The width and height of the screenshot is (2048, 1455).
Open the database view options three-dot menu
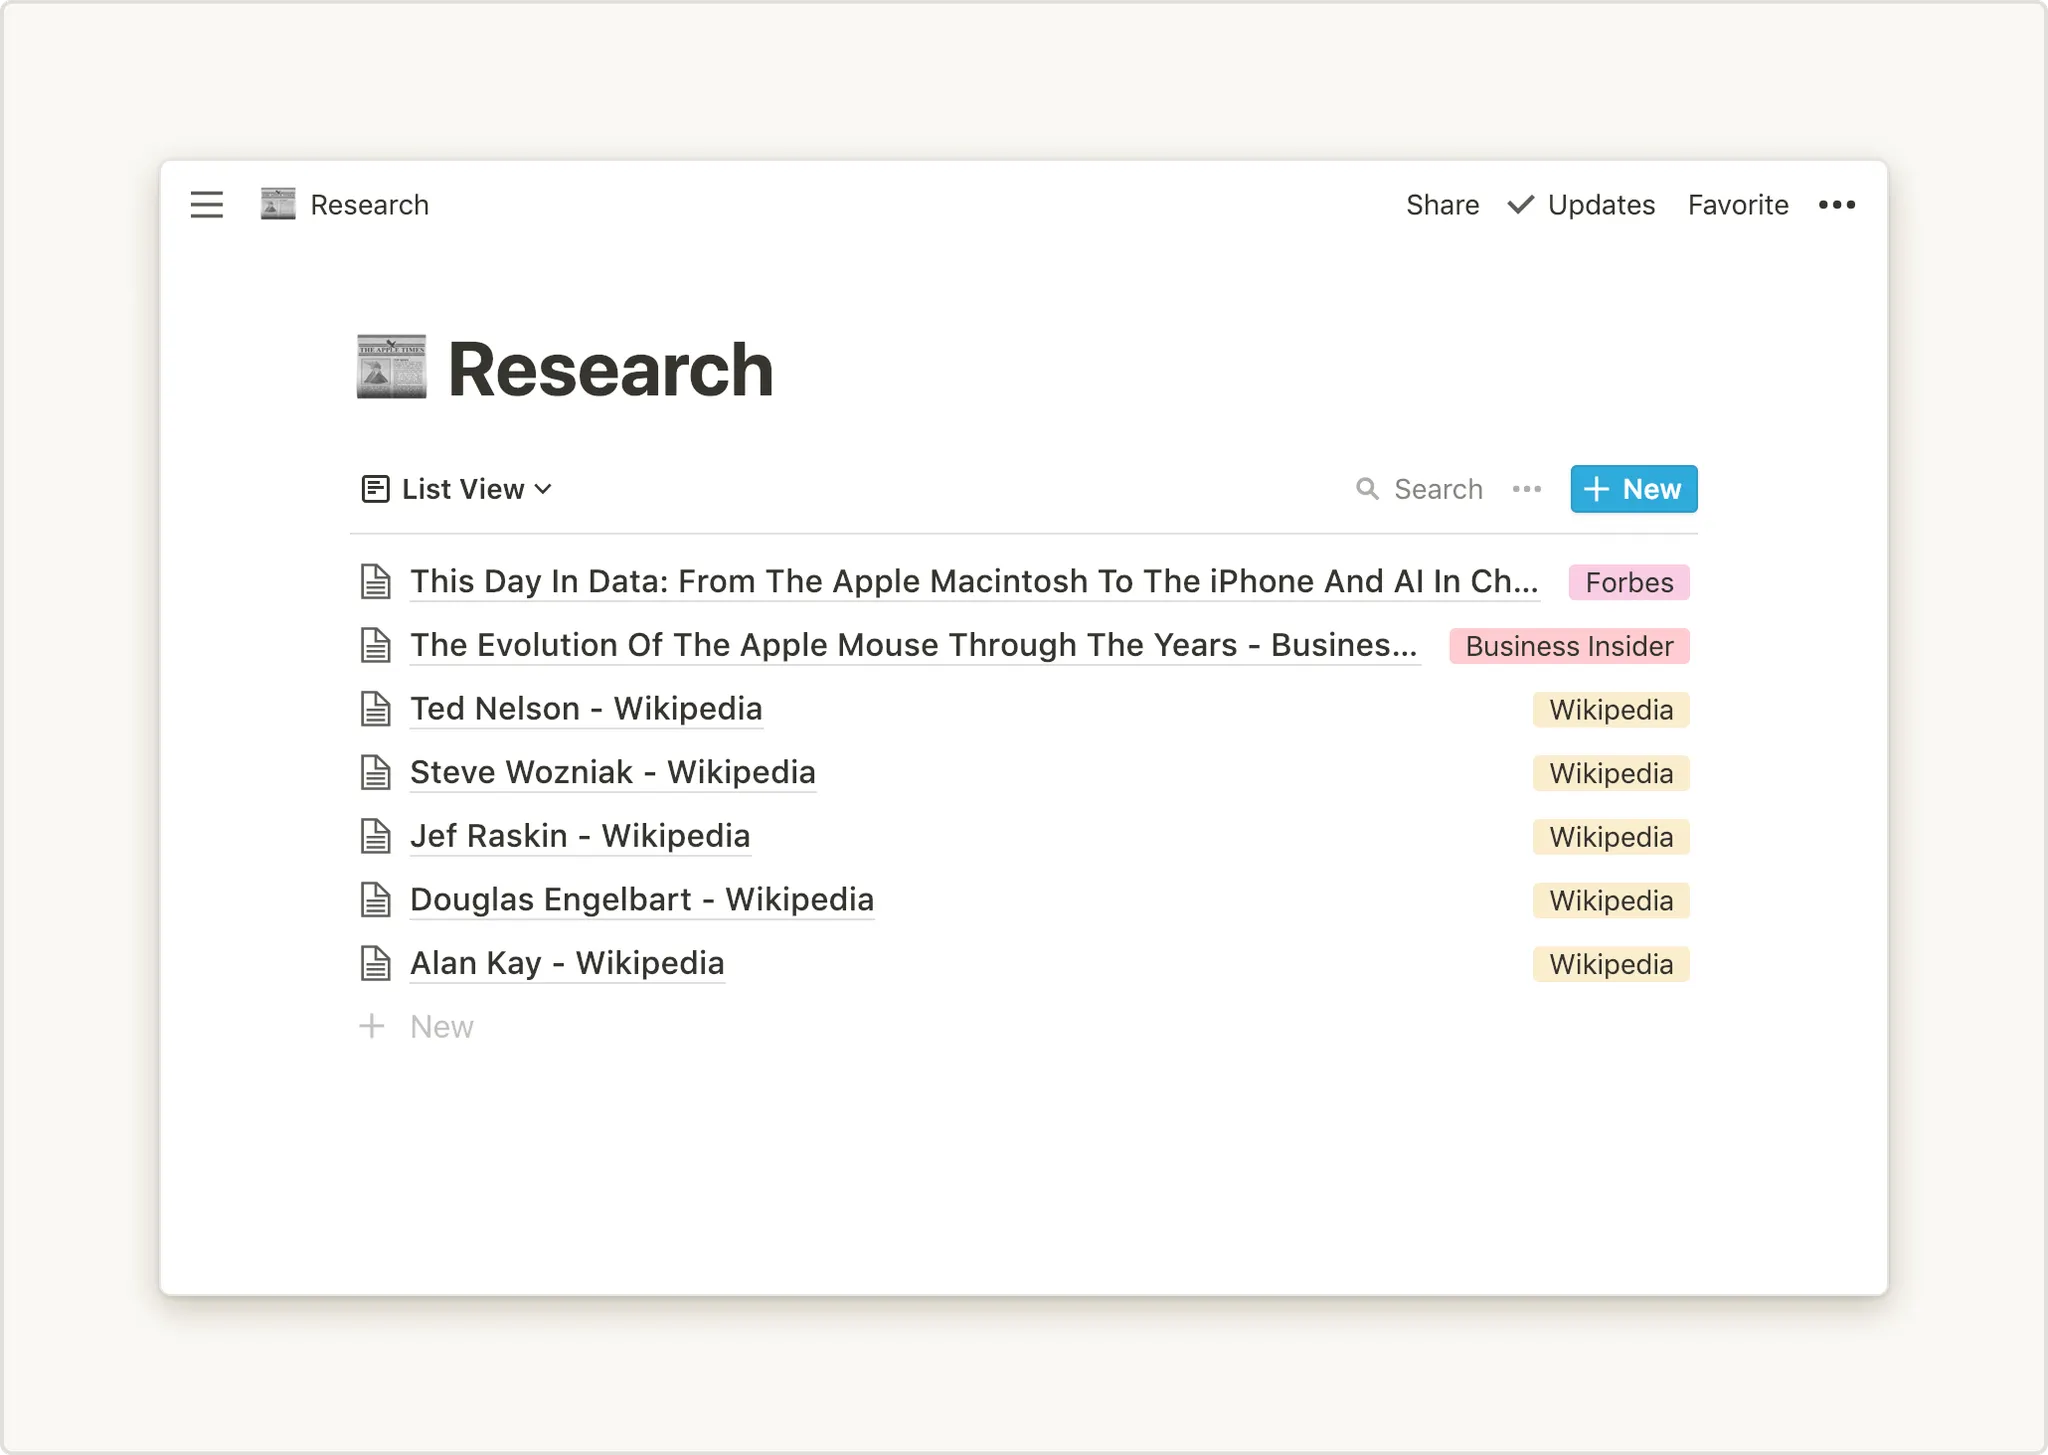click(x=1526, y=489)
